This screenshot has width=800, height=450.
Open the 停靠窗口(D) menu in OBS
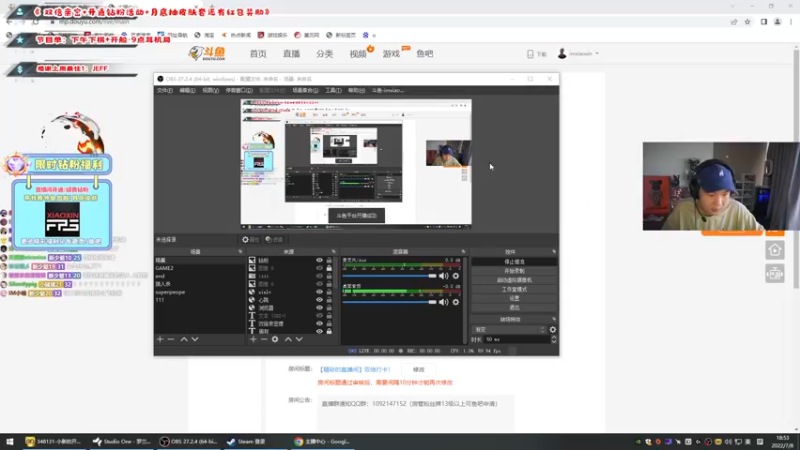point(239,90)
